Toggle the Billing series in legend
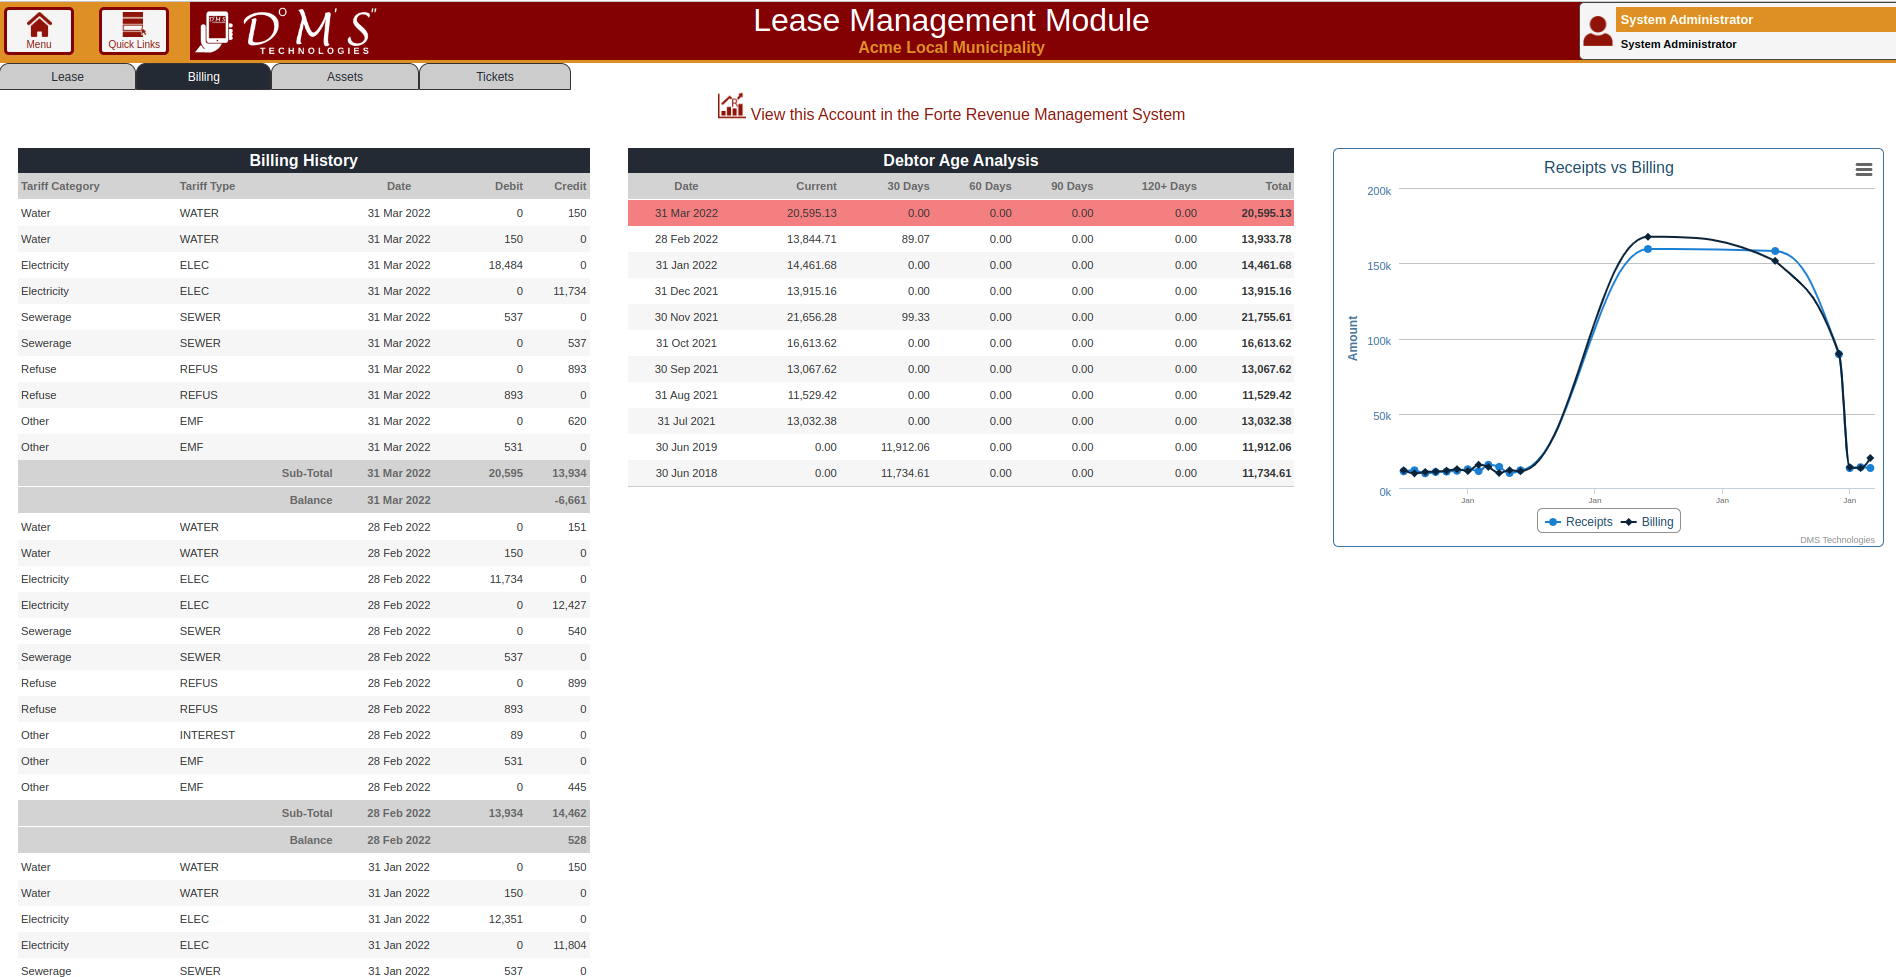Image resolution: width=1896 pixels, height=977 pixels. [1647, 522]
